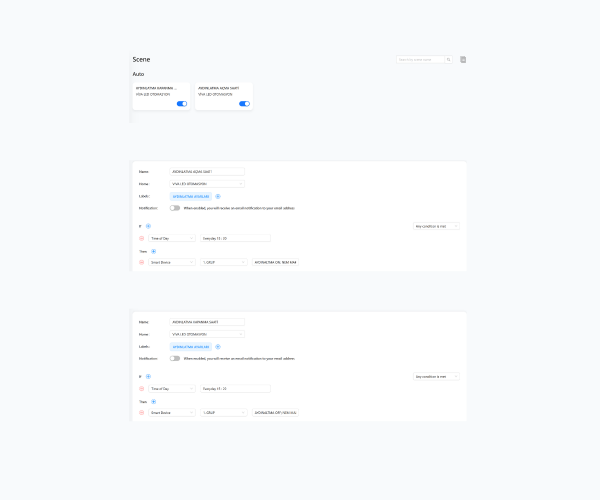This screenshot has width=600, height=500.
Task: Select the label tag in AÇMA SAATİ form
Action: tap(191, 196)
